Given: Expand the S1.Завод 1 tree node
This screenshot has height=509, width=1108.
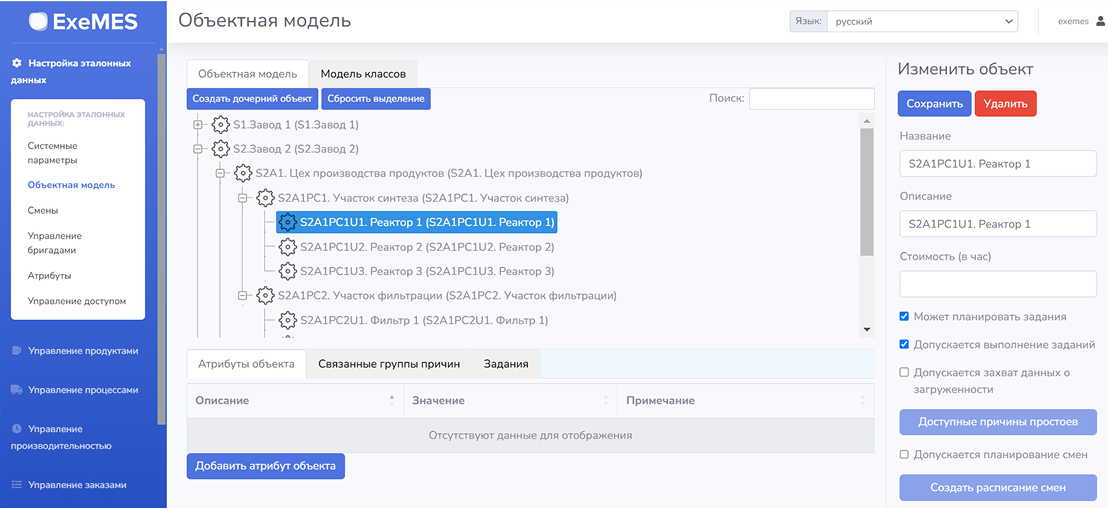Looking at the screenshot, I should point(198,125).
